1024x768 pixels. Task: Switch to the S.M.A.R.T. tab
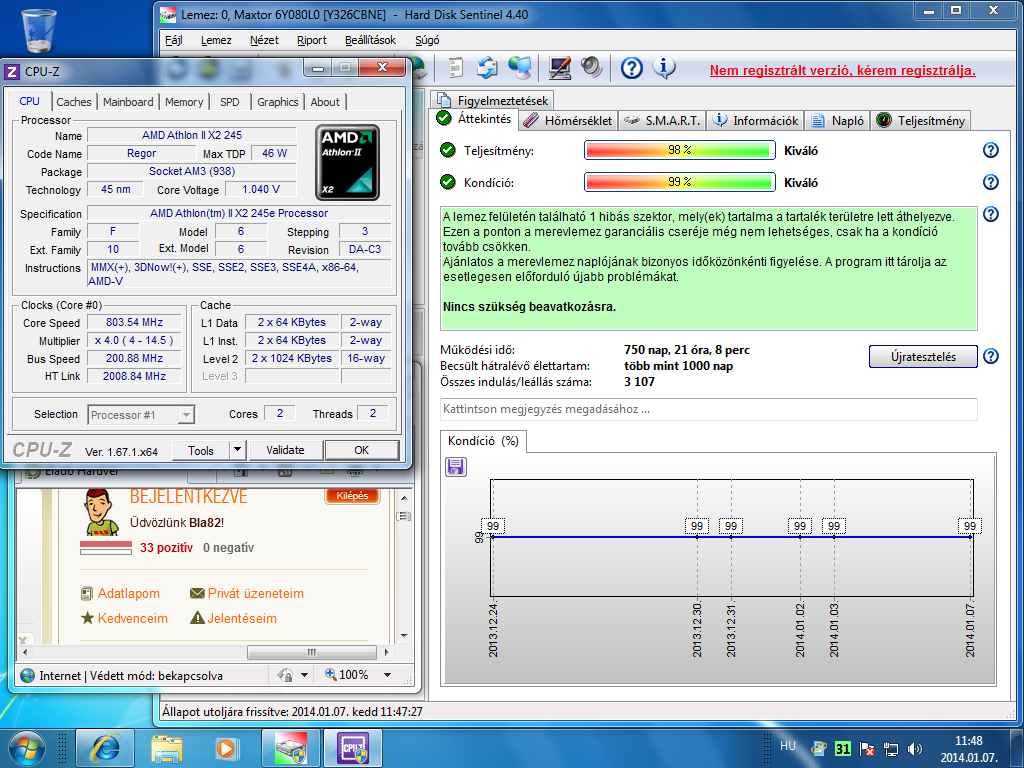[x=661, y=120]
